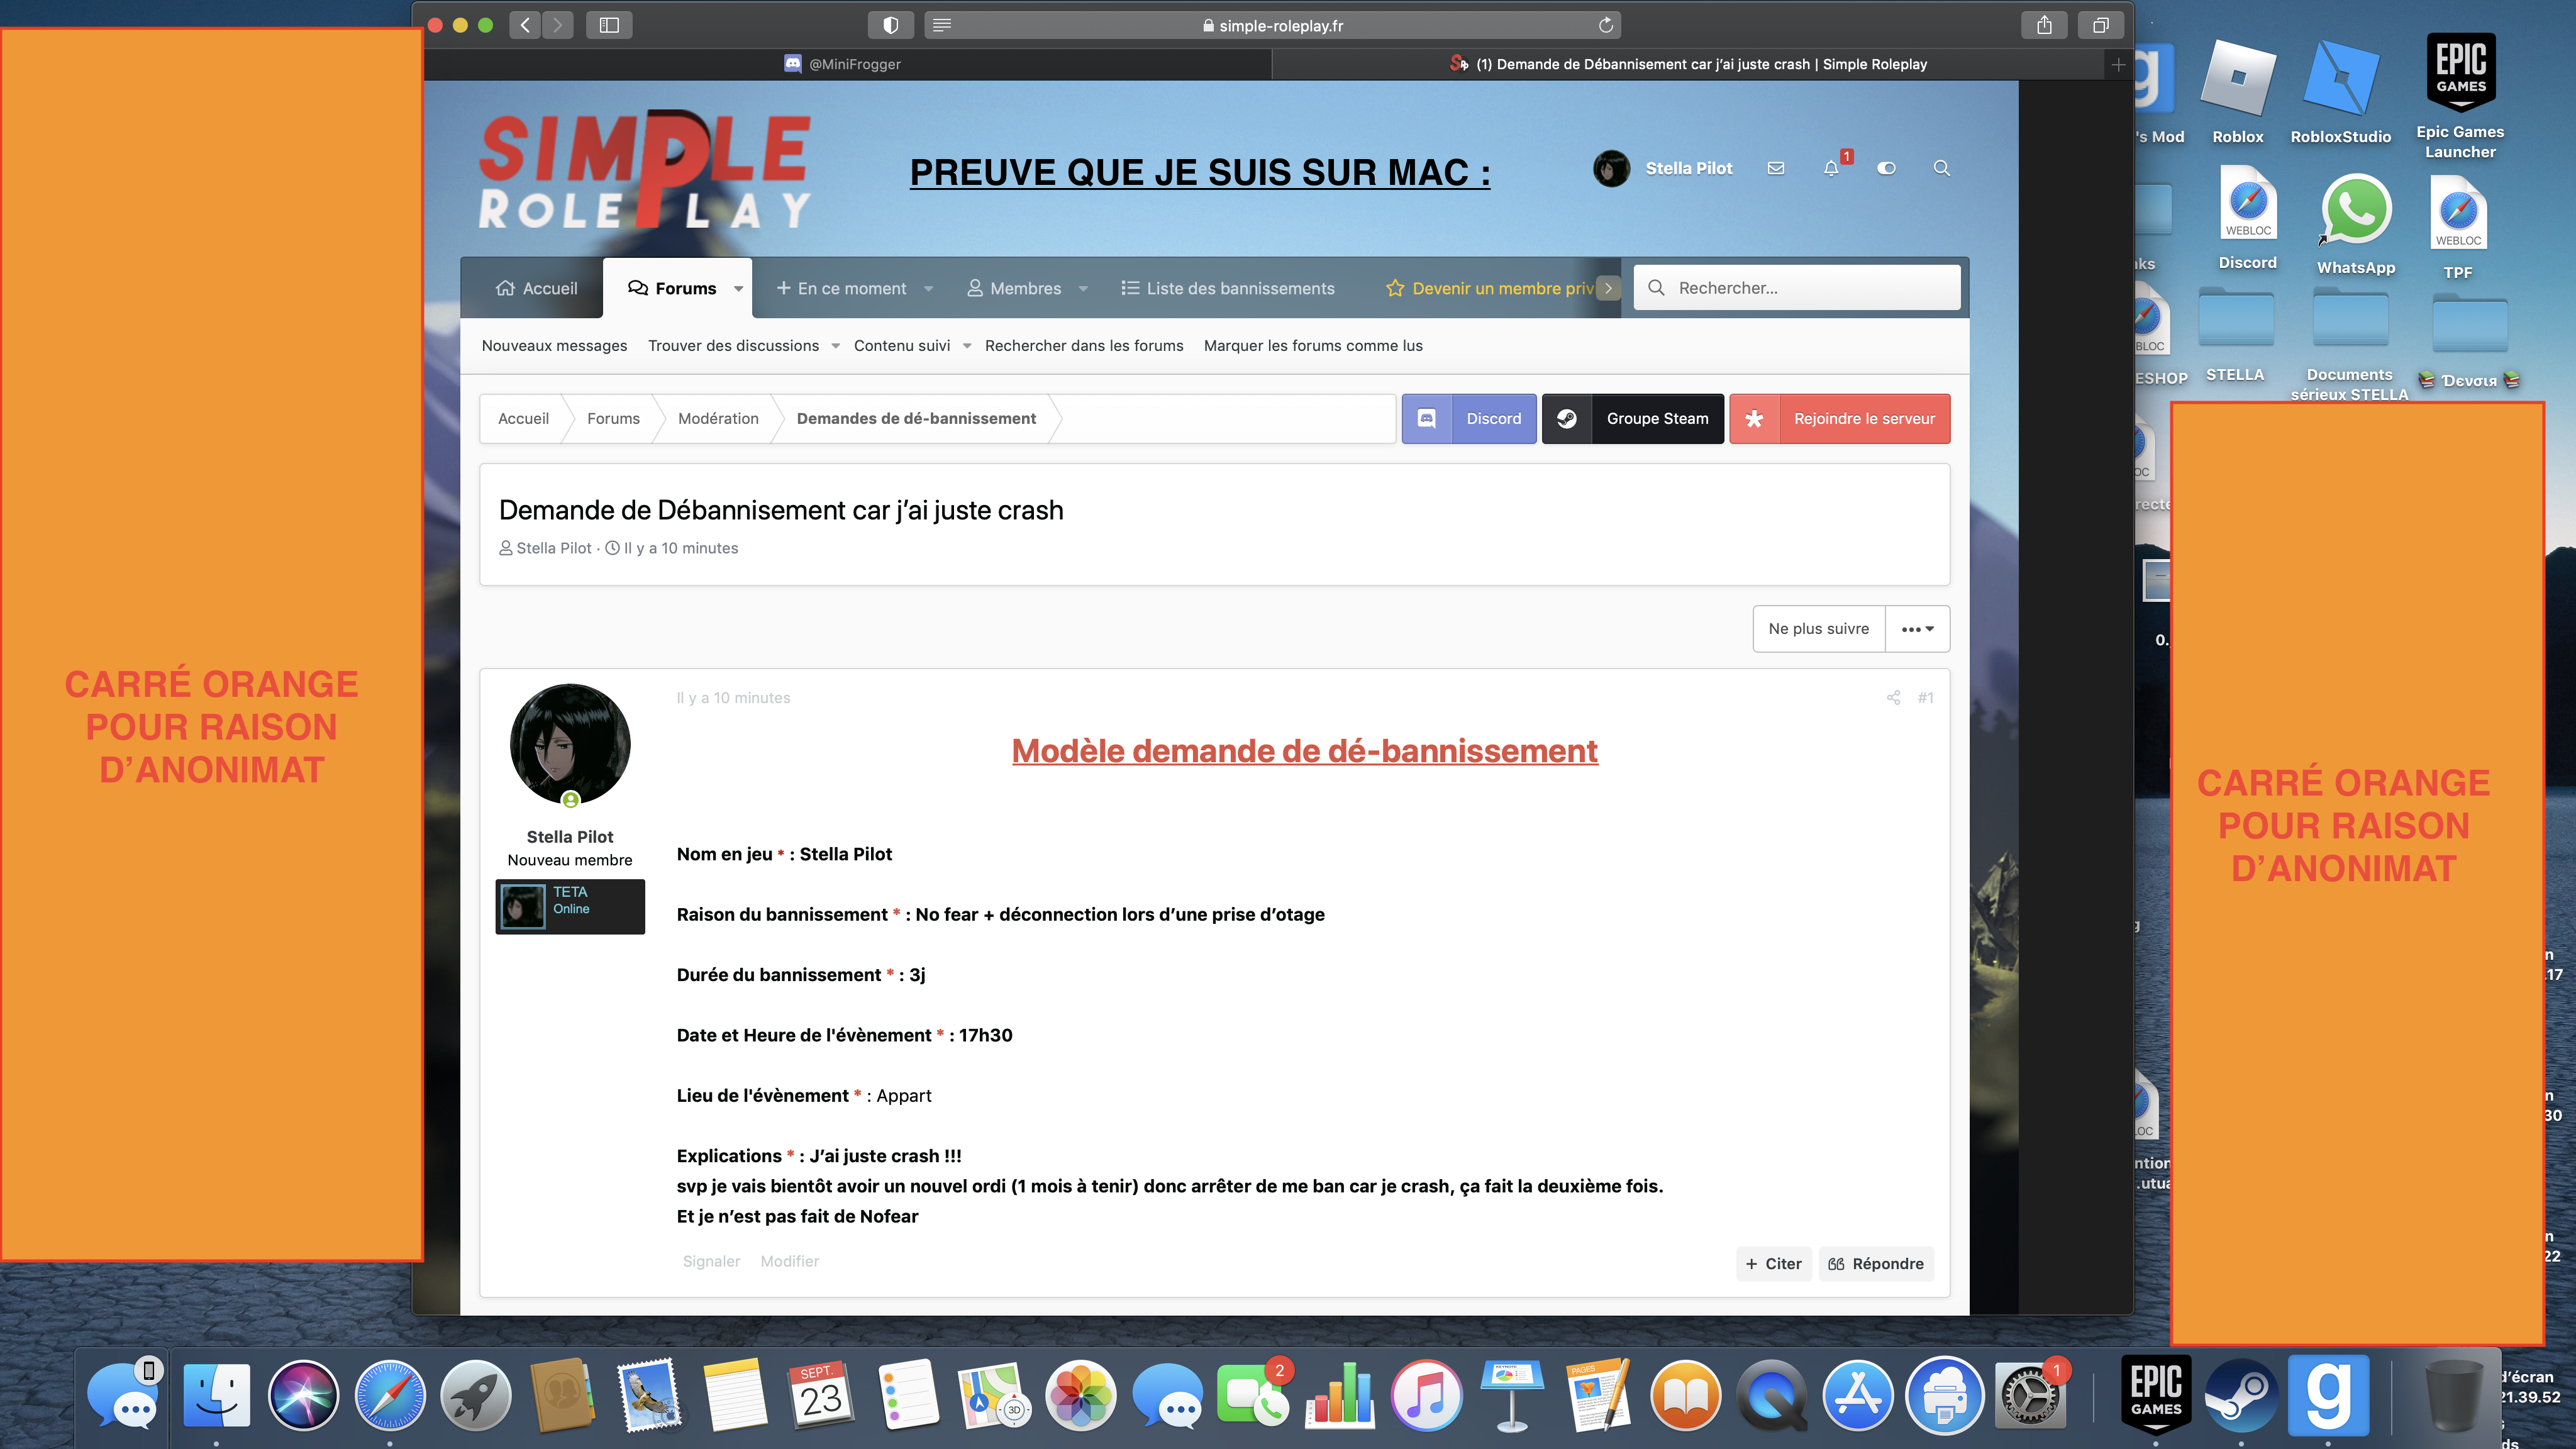
Task: Switch to the @MiniFrogger tab
Action: 842,64
